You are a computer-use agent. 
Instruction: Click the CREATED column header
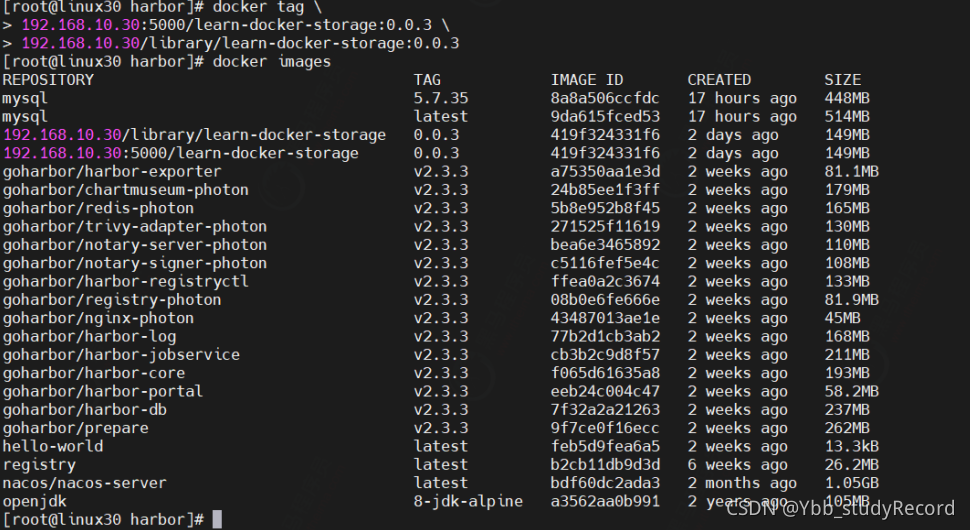coord(719,80)
